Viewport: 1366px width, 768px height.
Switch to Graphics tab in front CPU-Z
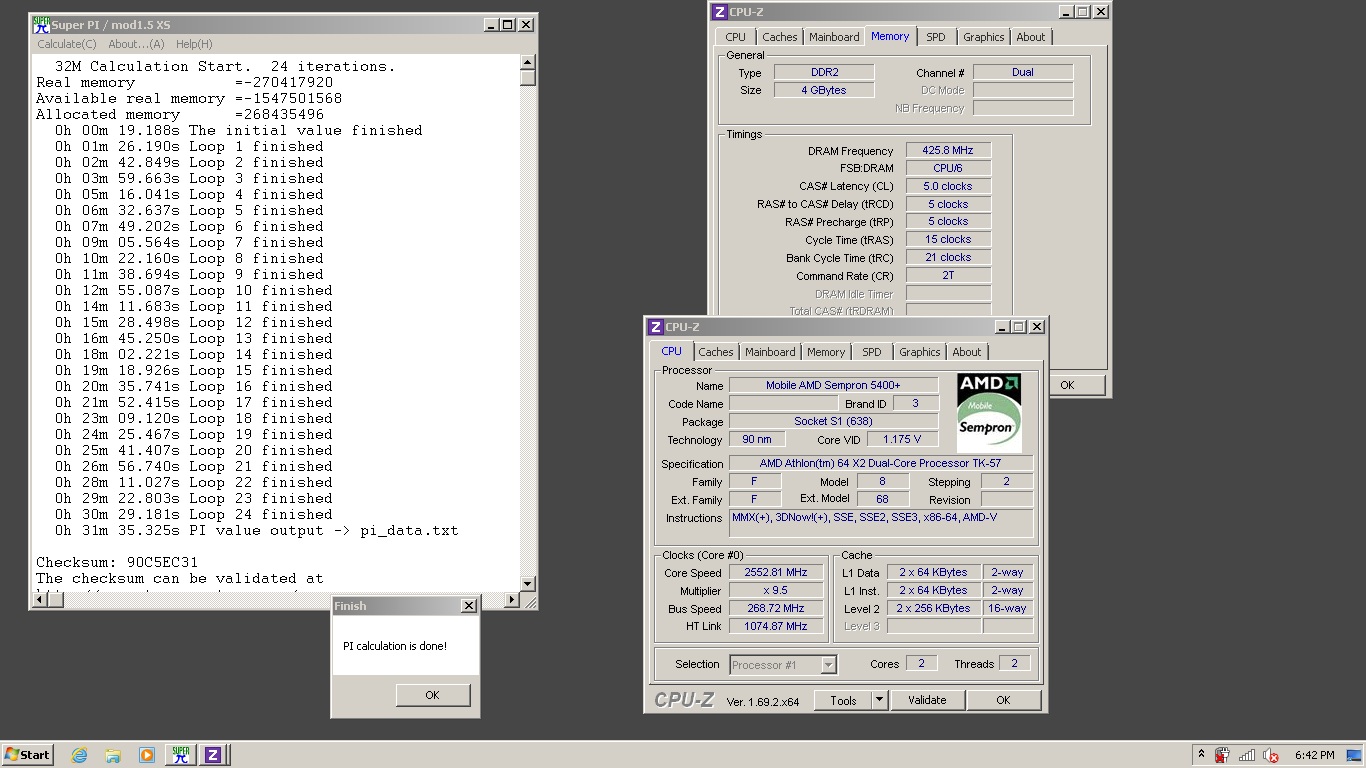point(920,352)
